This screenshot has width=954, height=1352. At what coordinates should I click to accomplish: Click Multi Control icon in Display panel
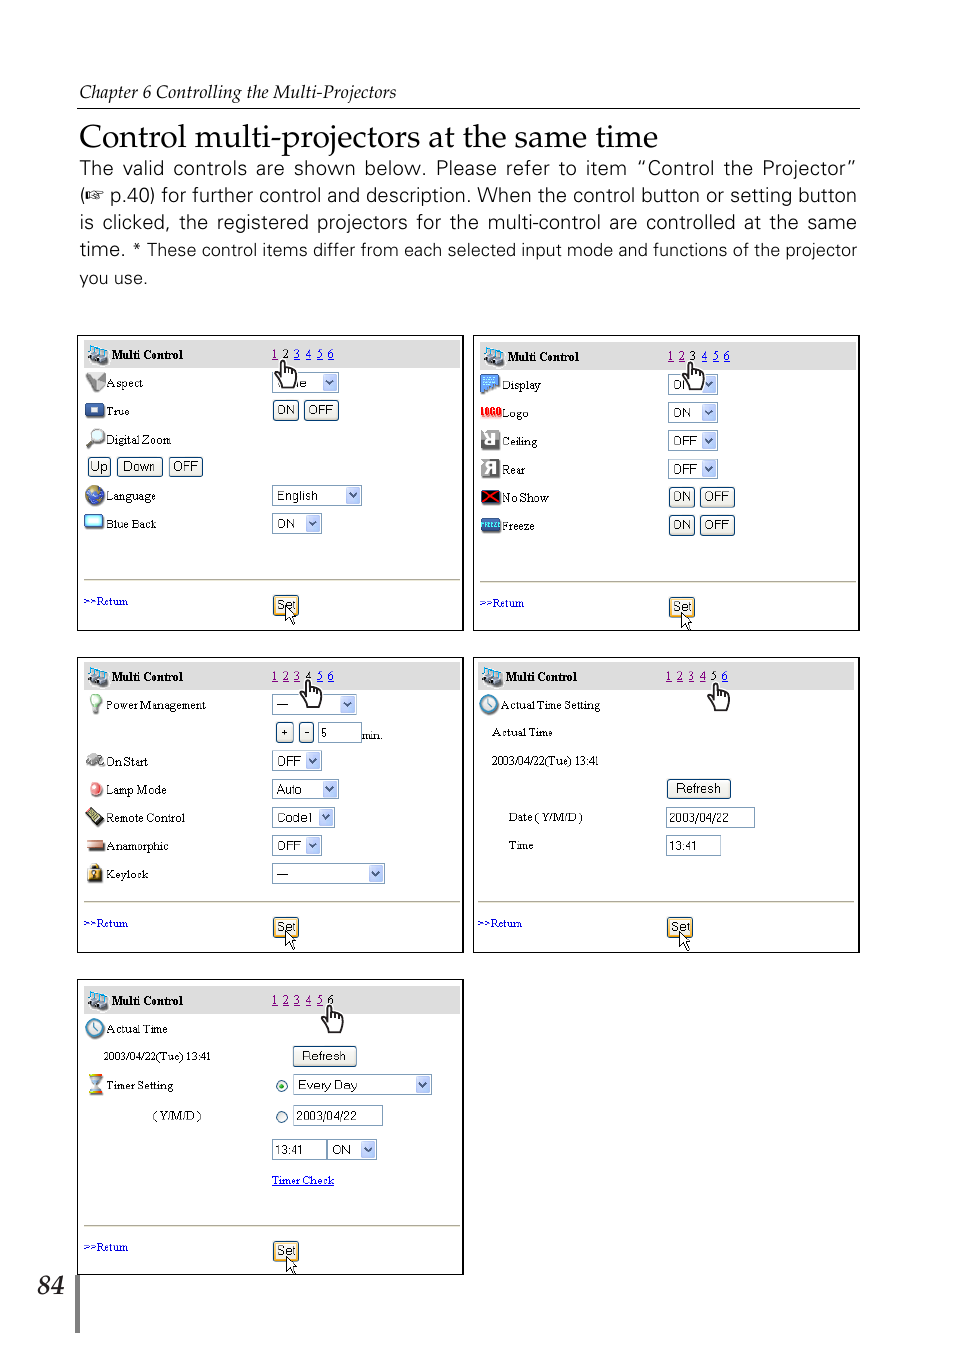[493, 356]
